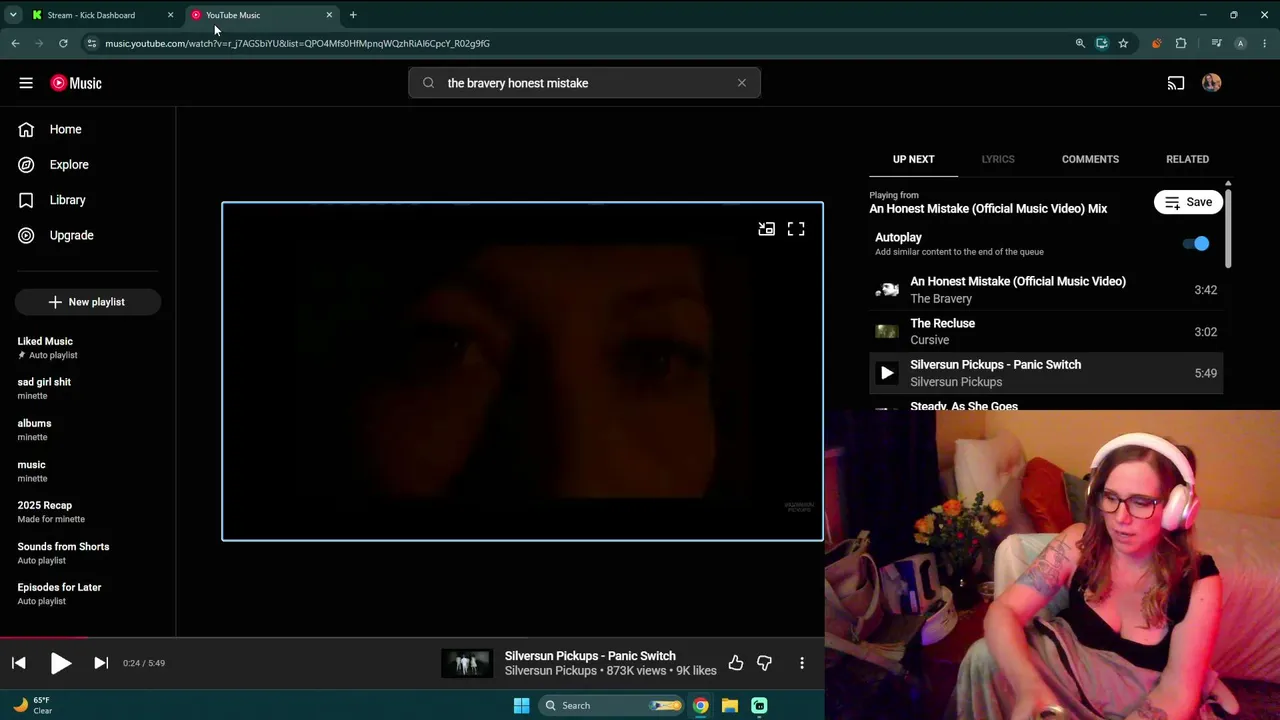This screenshot has width=1280, height=720.
Task: Skip to the next track
Action: [101, 663]
